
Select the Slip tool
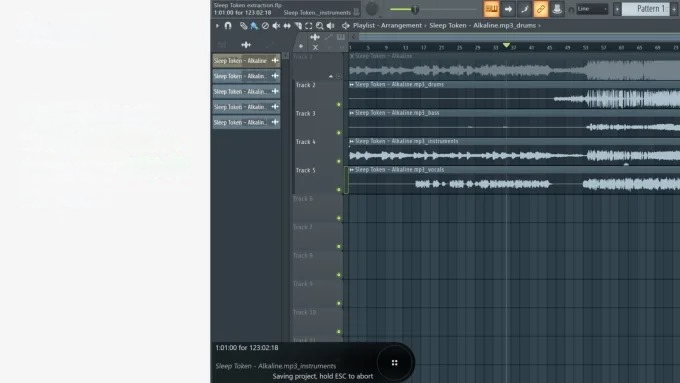point(287,26)
